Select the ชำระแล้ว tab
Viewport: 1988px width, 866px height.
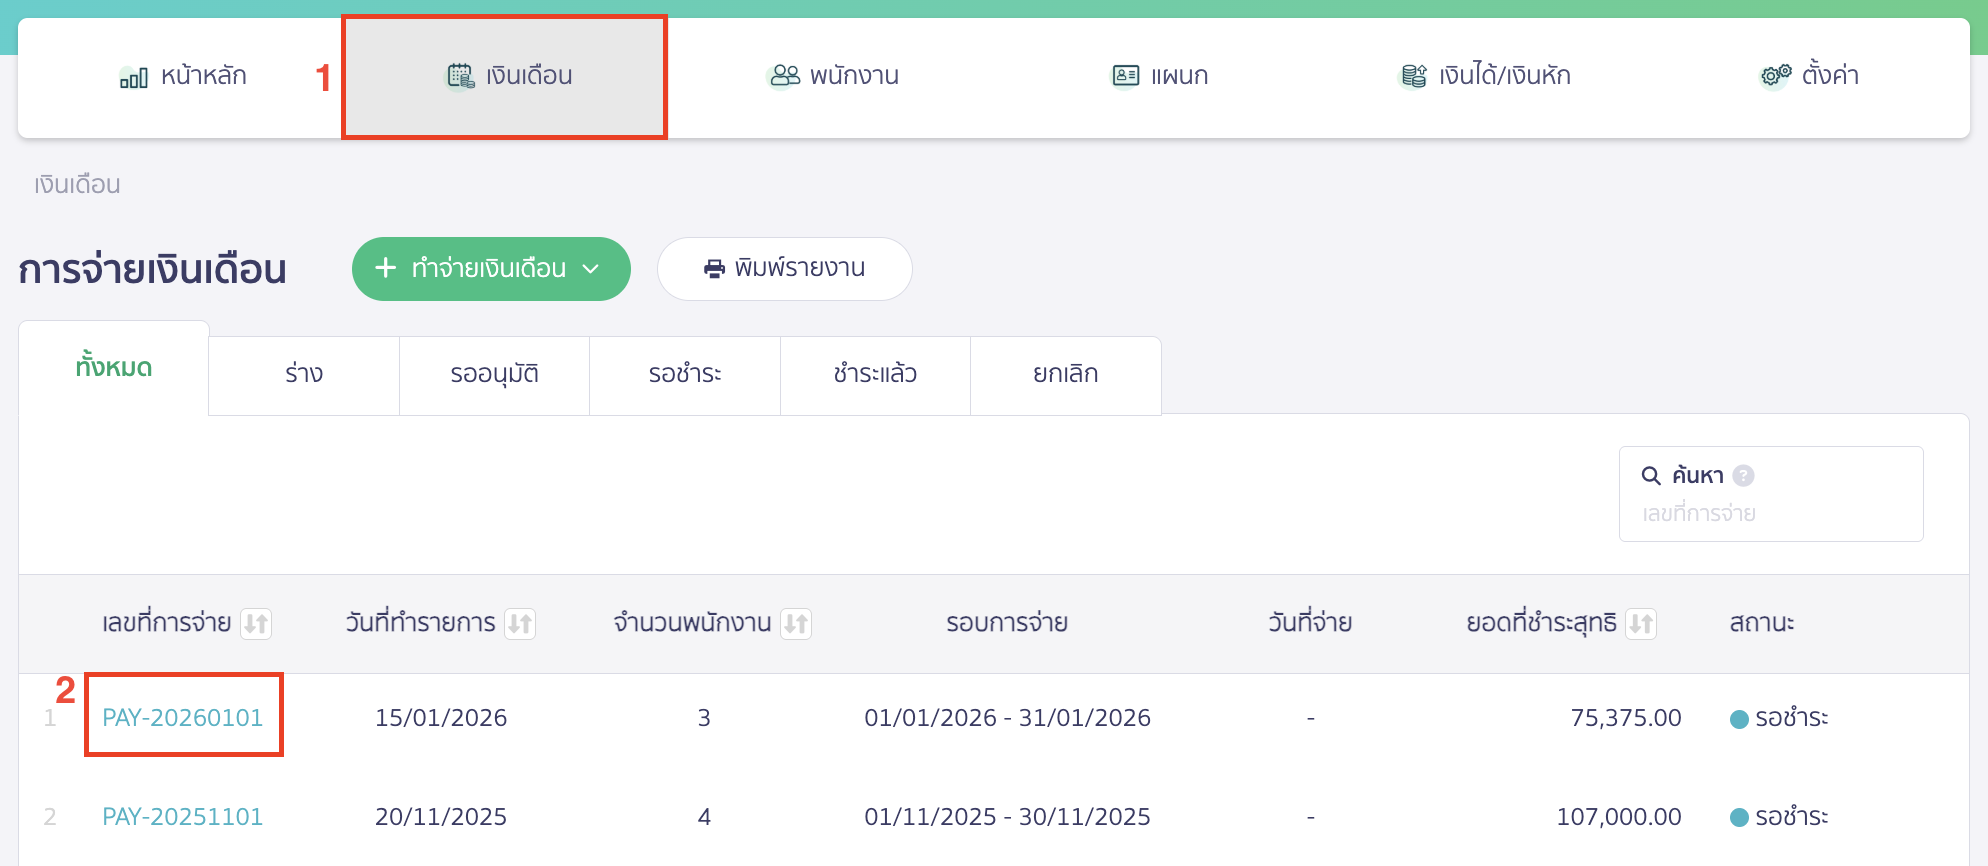pyautogui.click(x=875, y=375)
